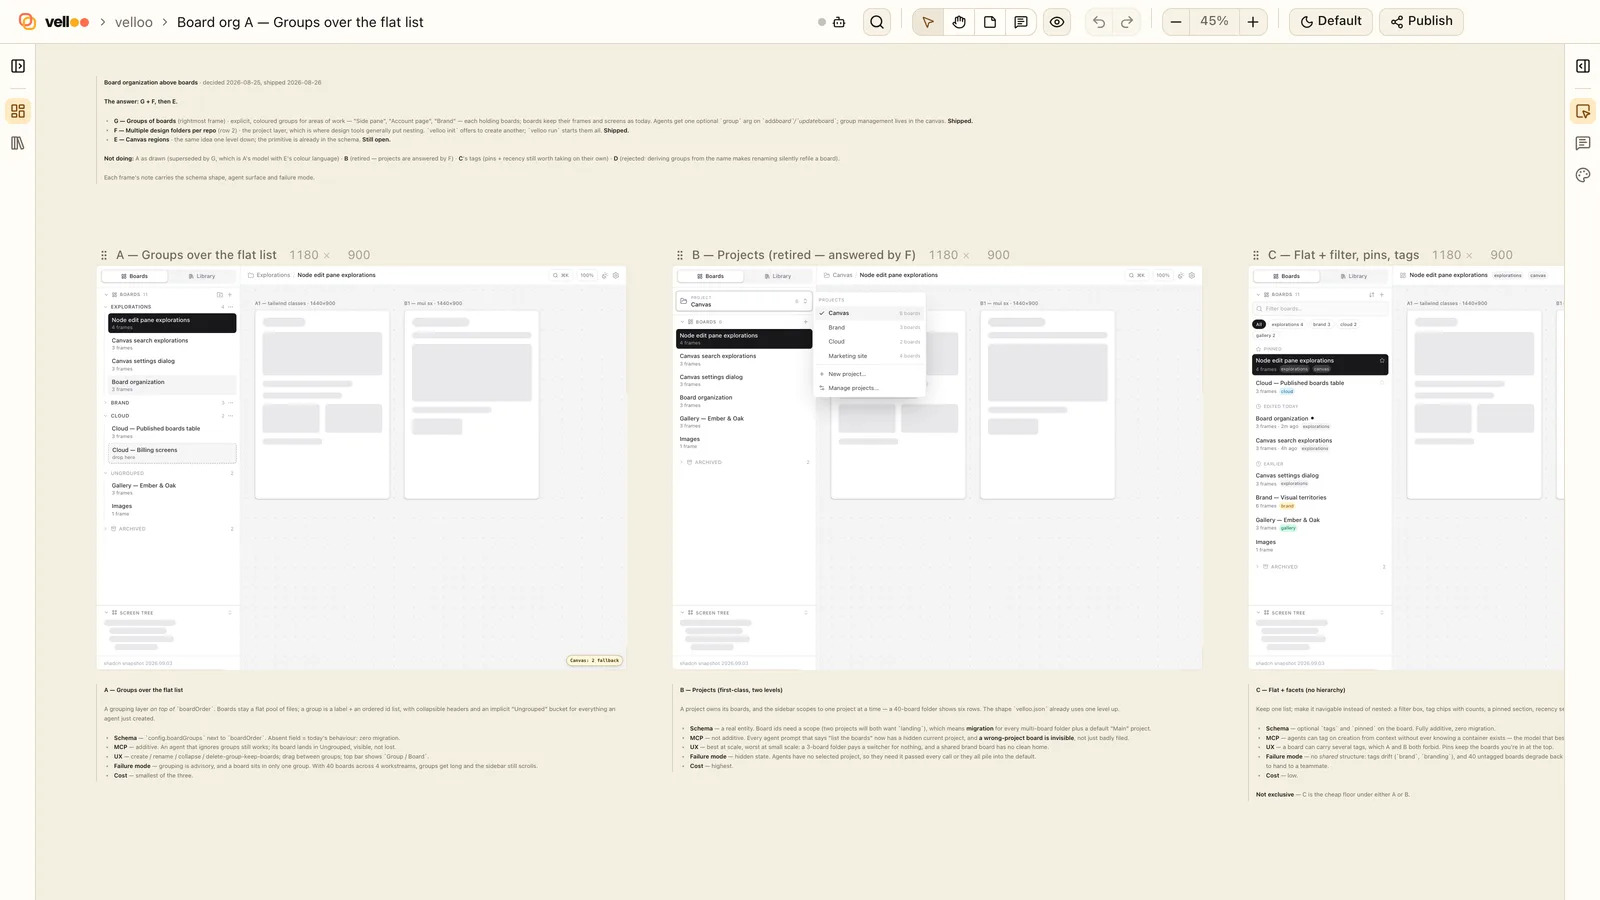The image size is (1600, 900).
Task: Click frame title 'C — Flat + filter, pins, tags'
Action: click(1343, 255)
